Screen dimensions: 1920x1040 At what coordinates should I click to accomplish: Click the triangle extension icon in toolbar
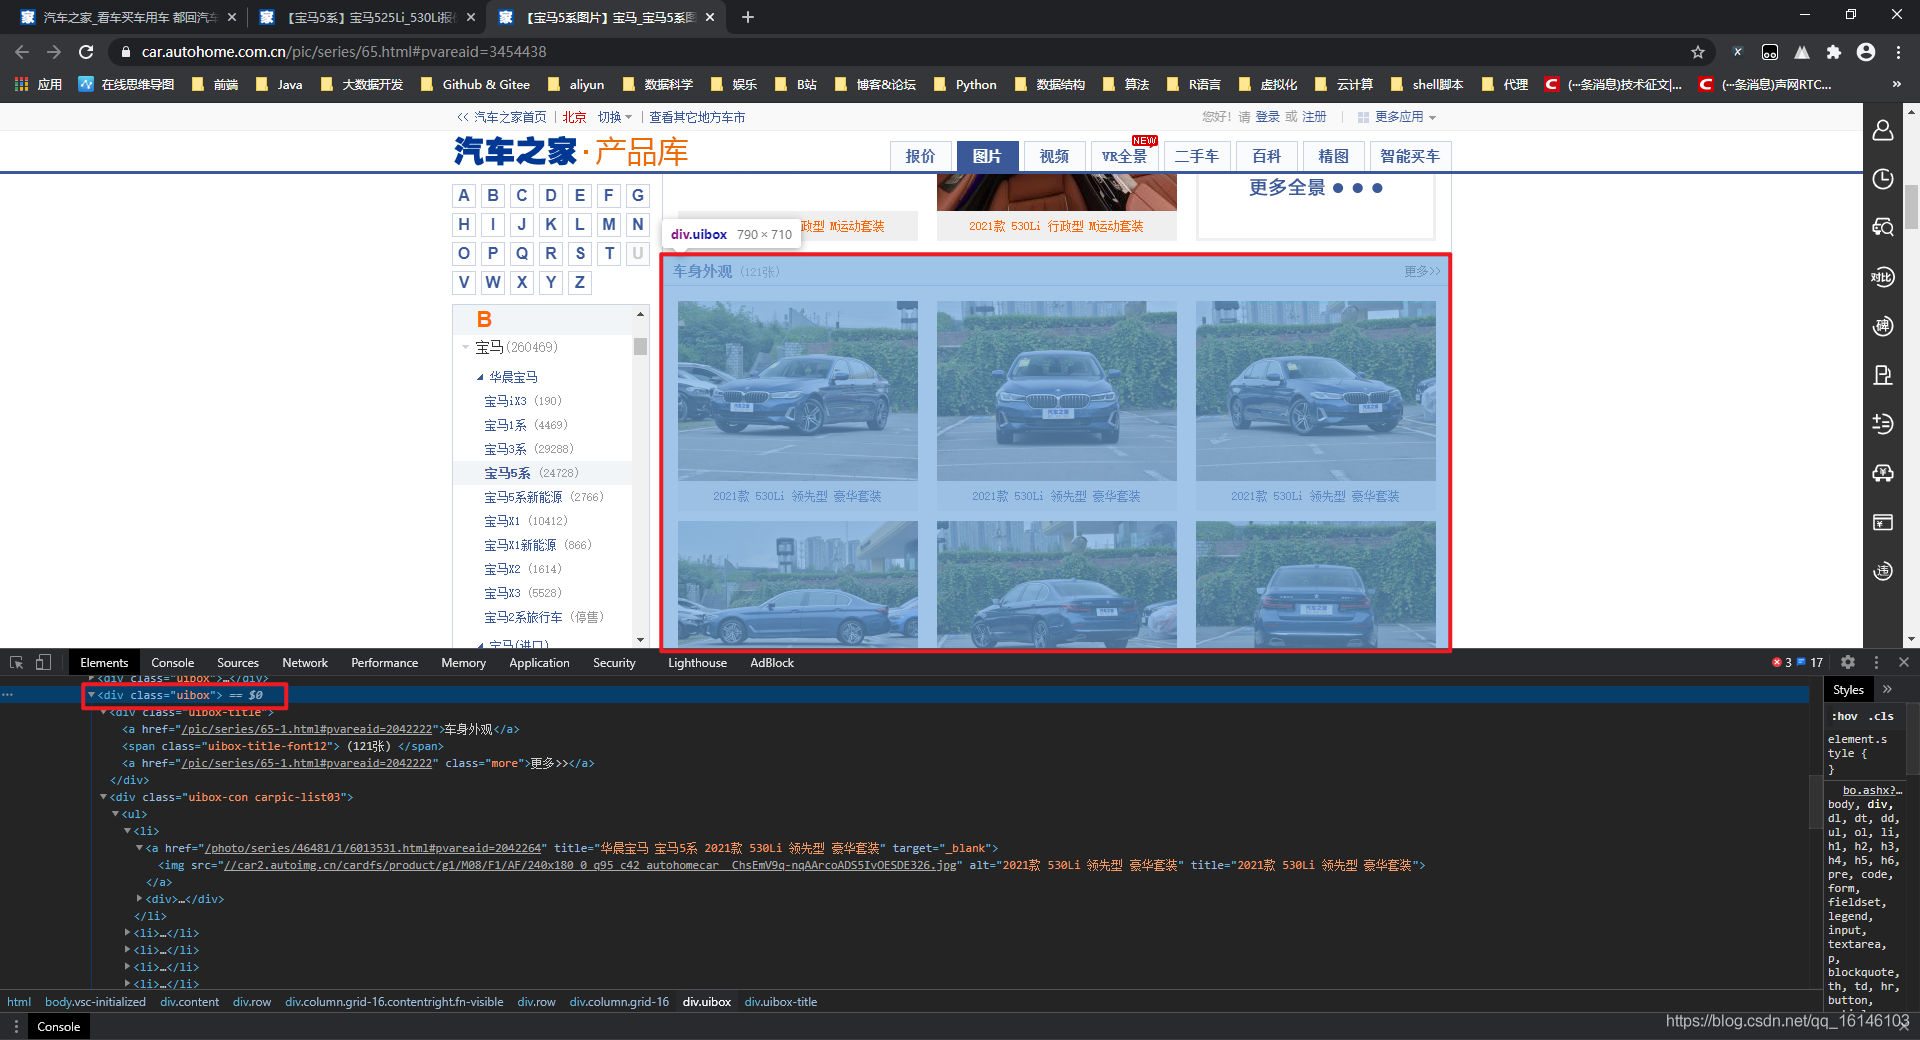tap(1802, 52)
